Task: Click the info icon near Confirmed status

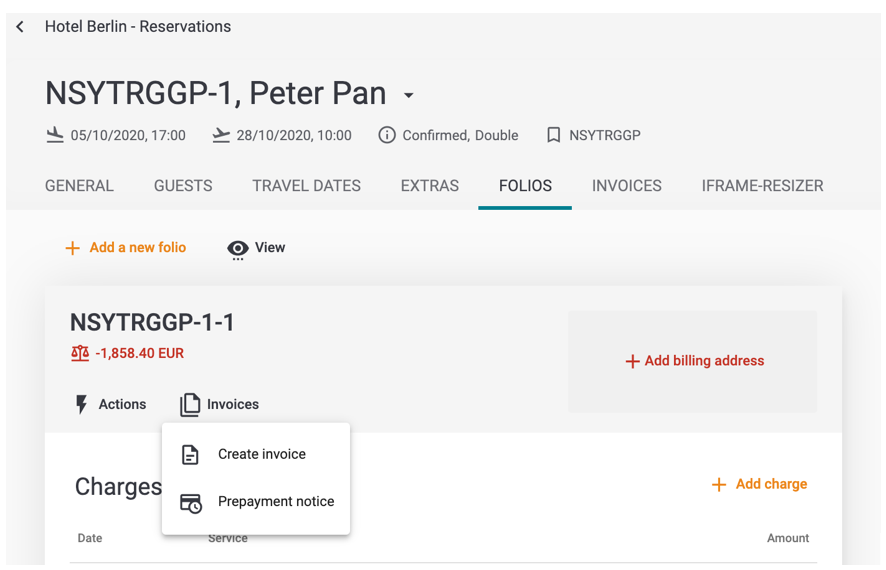Action: coord(387,135)
